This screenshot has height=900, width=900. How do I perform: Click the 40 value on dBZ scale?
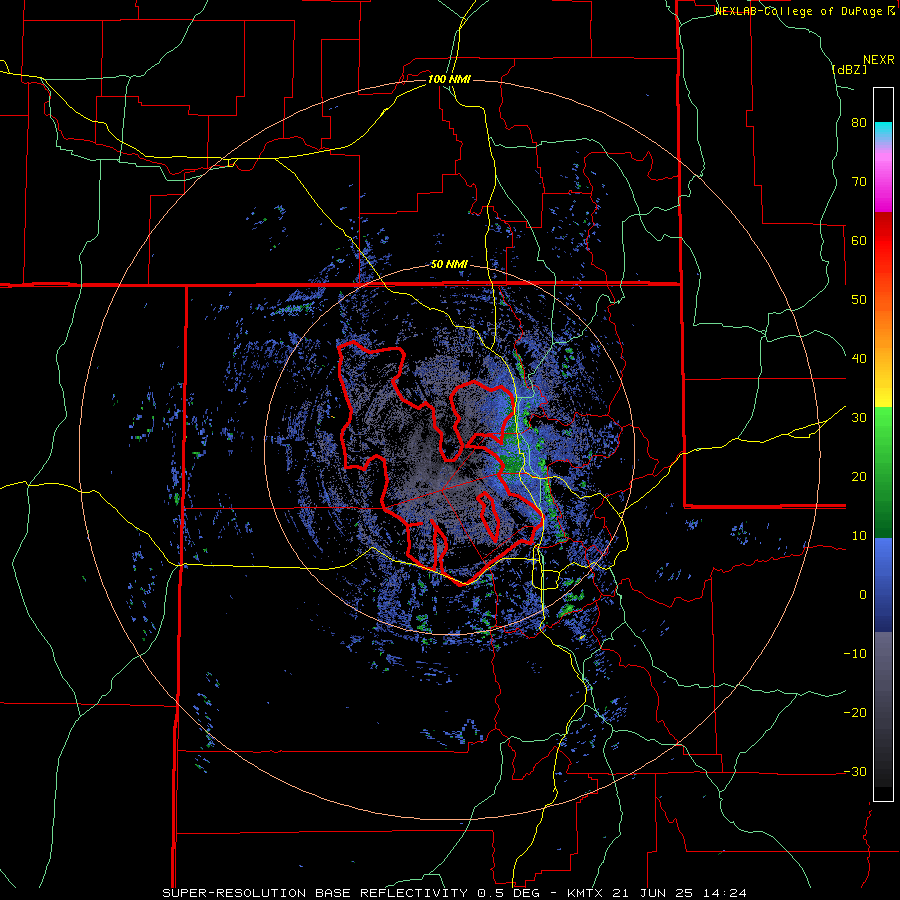click(x=859, y=359)
